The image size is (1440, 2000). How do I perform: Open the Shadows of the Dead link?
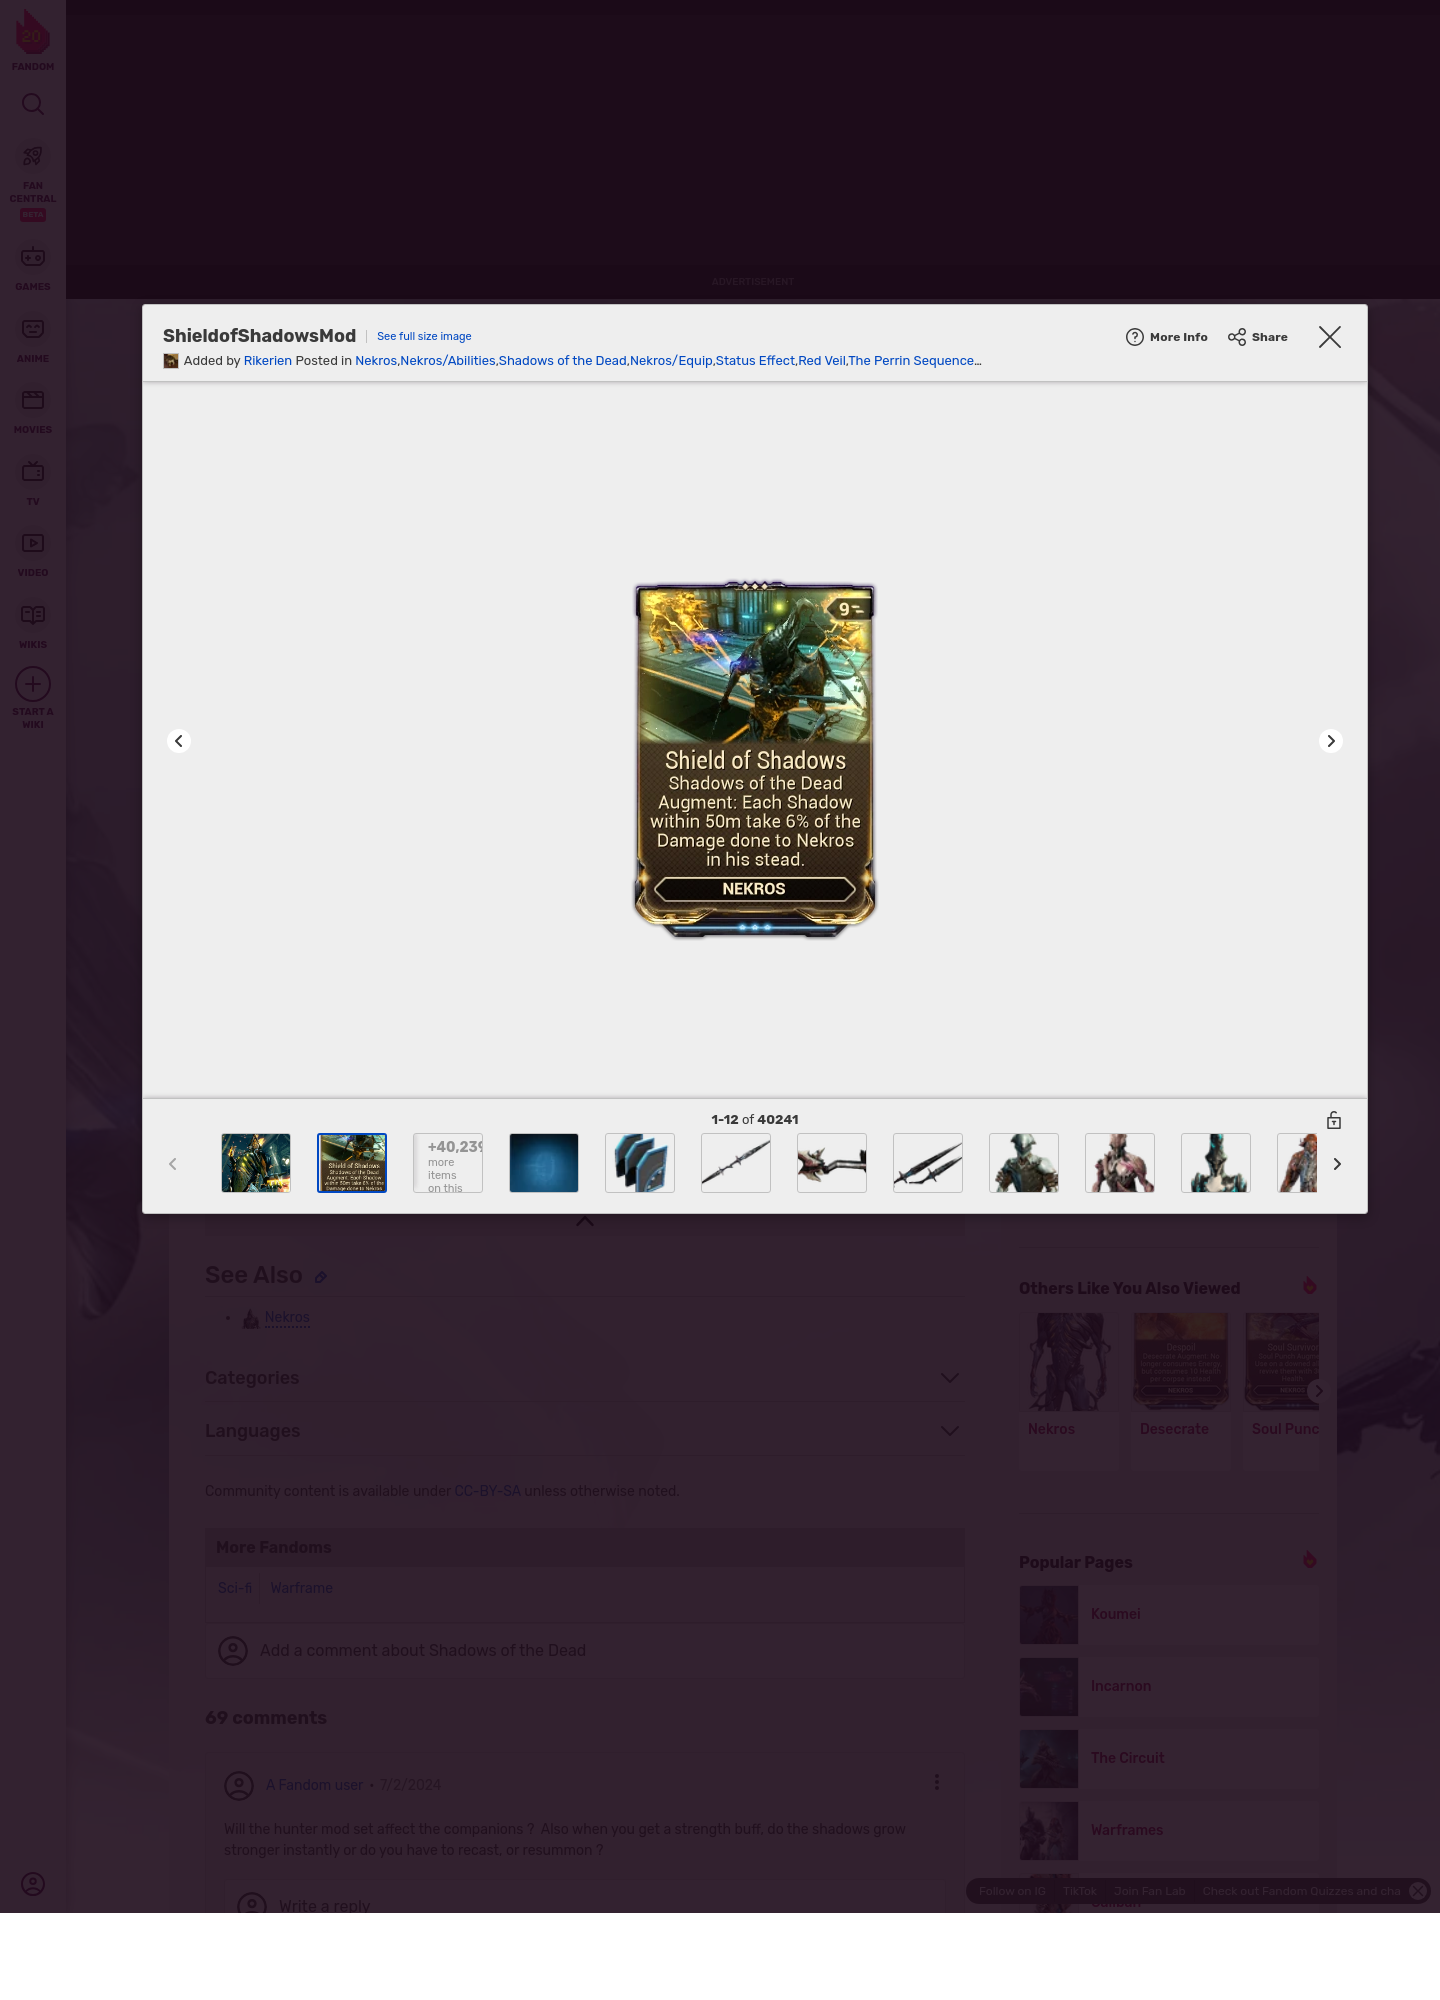tap(563, 361)
